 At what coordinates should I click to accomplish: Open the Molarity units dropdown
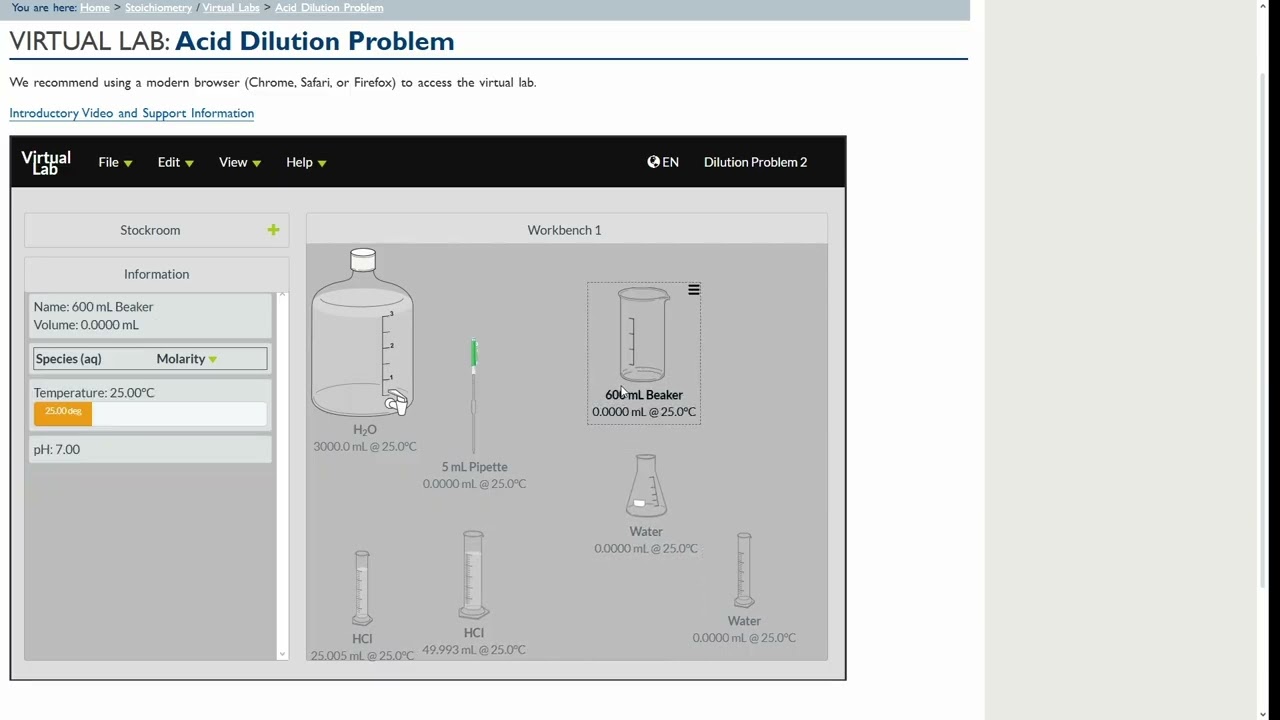coord(187,359)
